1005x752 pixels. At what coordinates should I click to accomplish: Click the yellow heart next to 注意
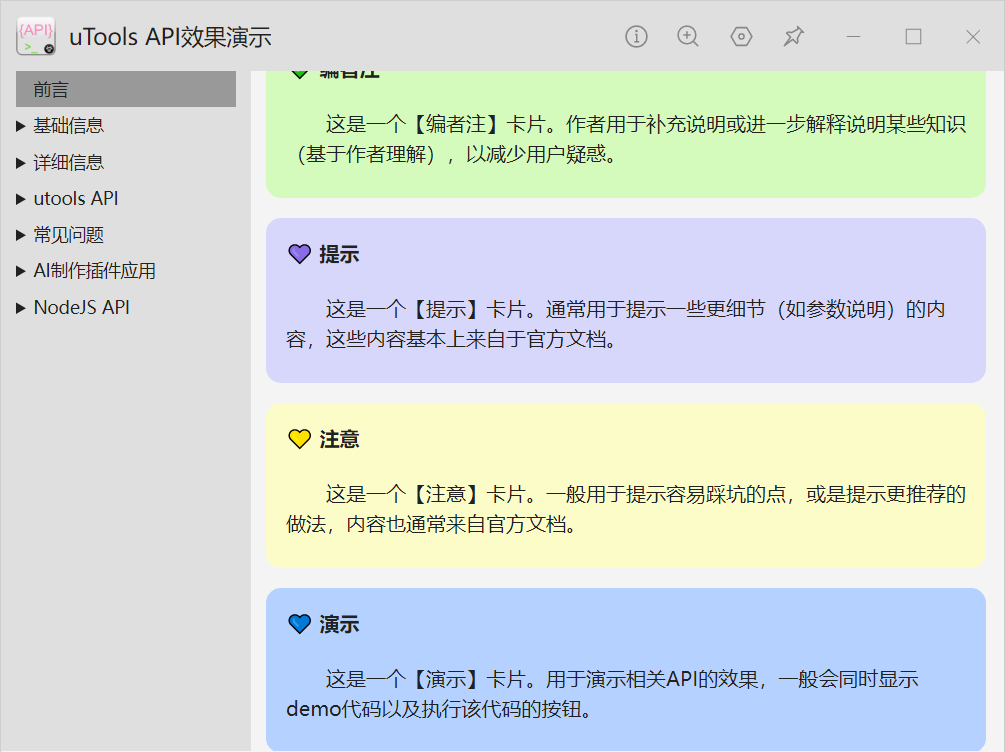pyautogui.click(x=299, y=439)
